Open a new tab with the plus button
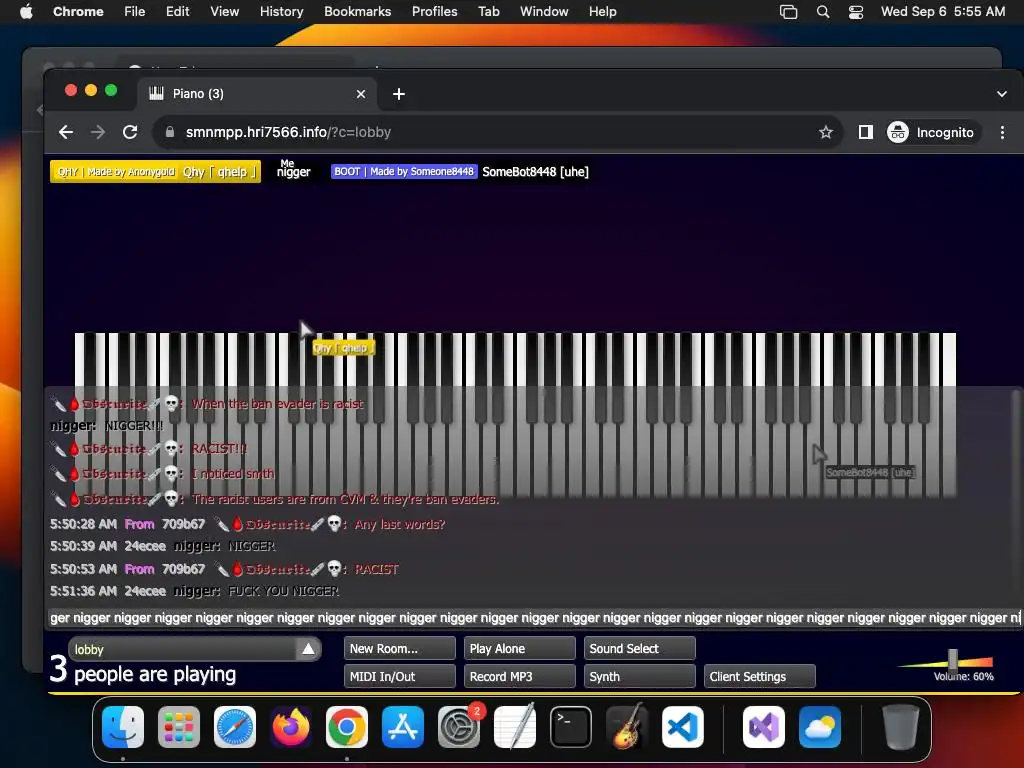Image resolution: width=1024 pixels, height=768 pixels. point(398,94)
